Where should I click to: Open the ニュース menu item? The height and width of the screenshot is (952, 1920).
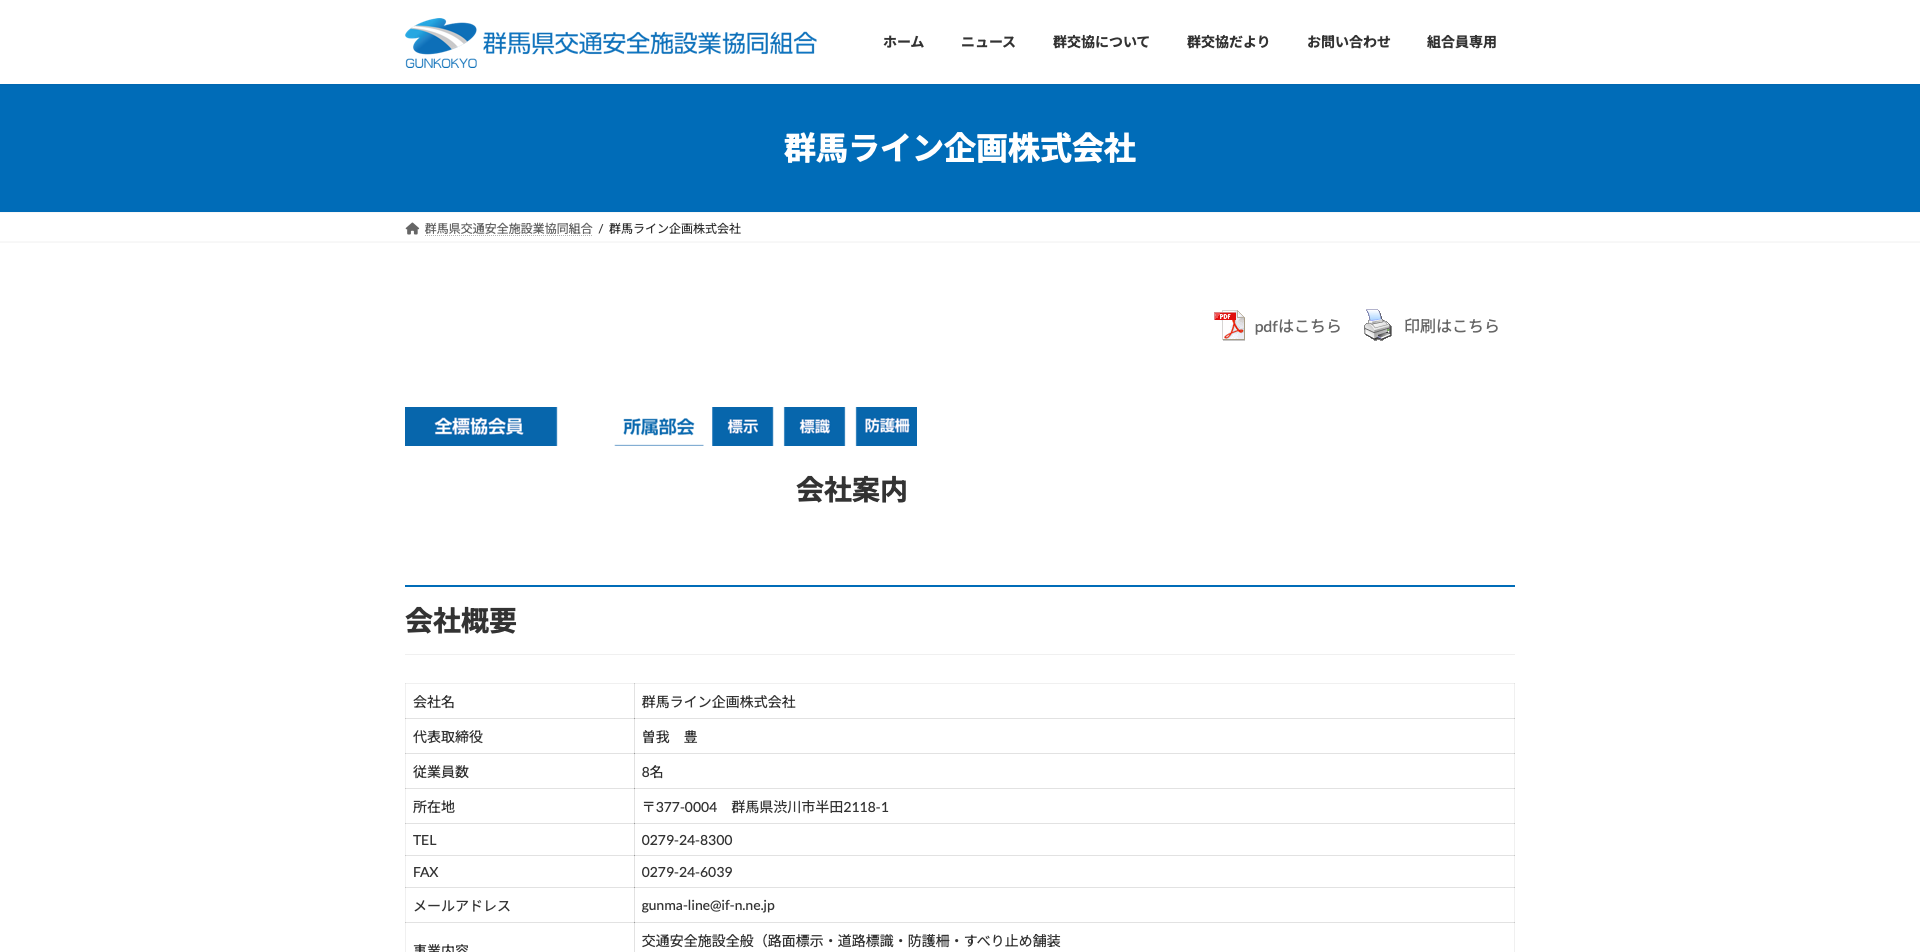pos(988,42)
